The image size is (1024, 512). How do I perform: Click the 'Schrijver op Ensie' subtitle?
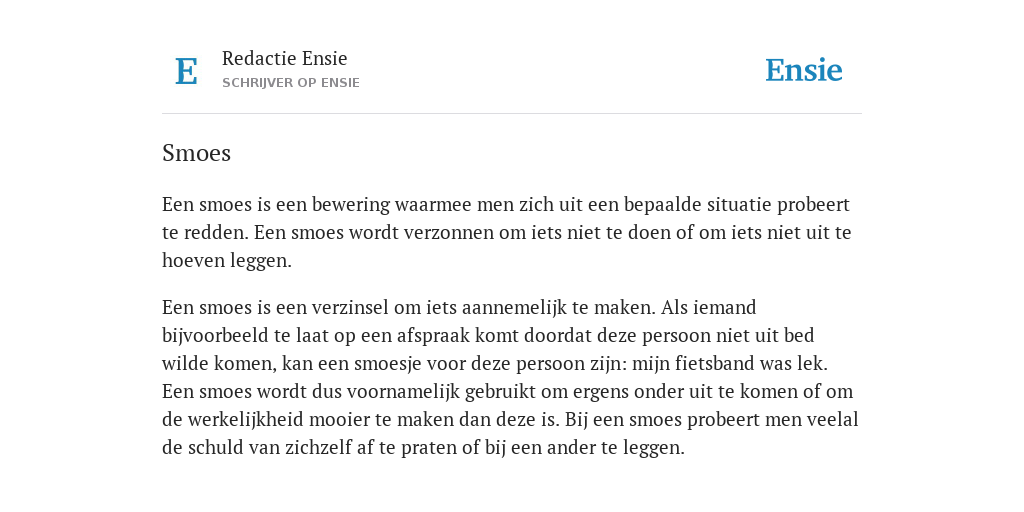(x=291, y=83)
